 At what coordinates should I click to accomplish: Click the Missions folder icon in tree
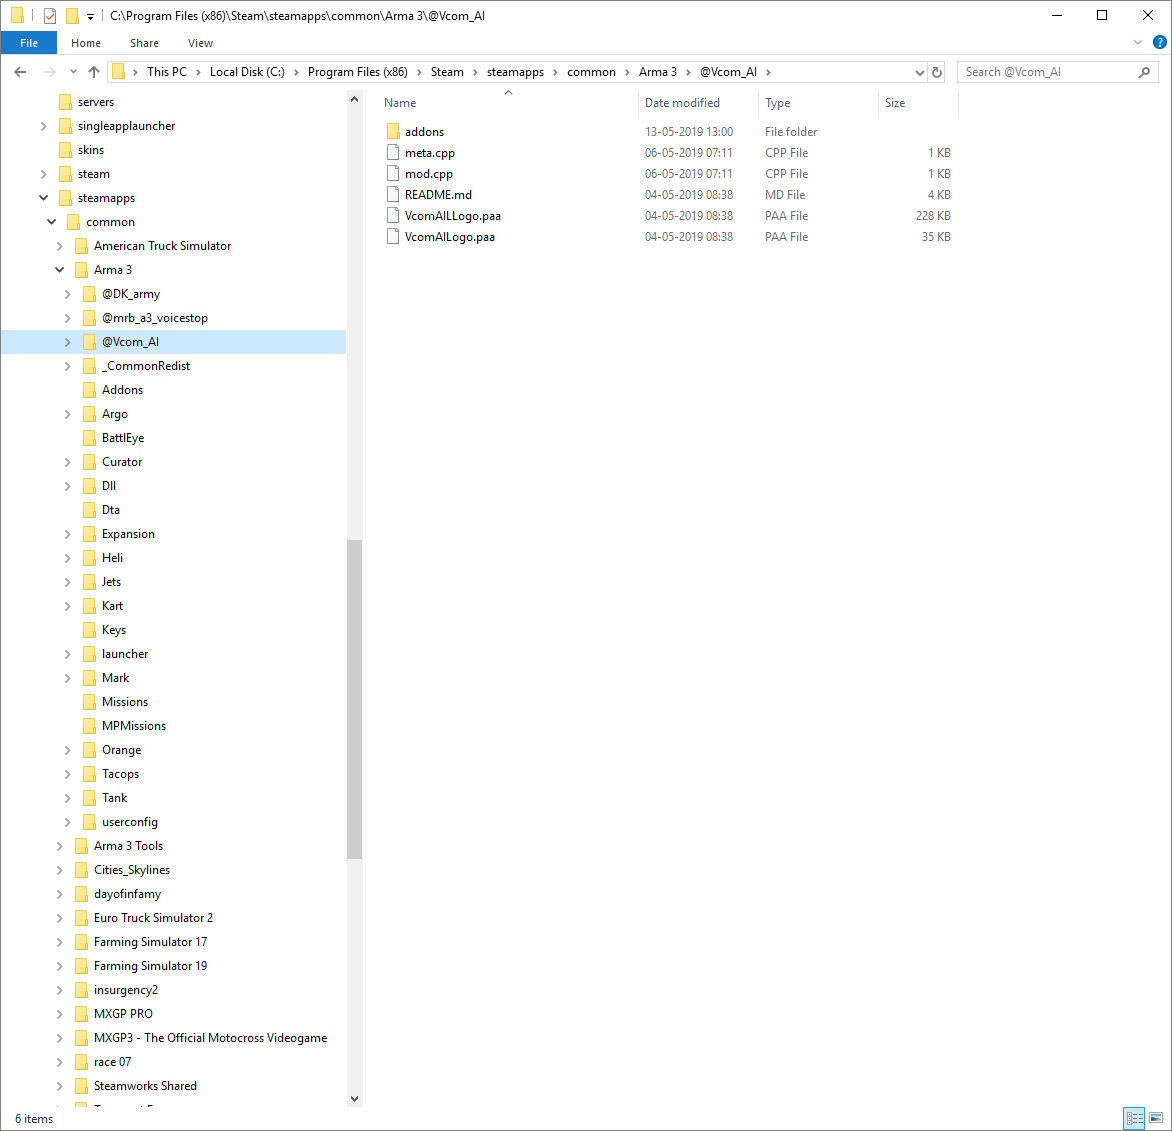pyautogui.click(x=90, y=702)
